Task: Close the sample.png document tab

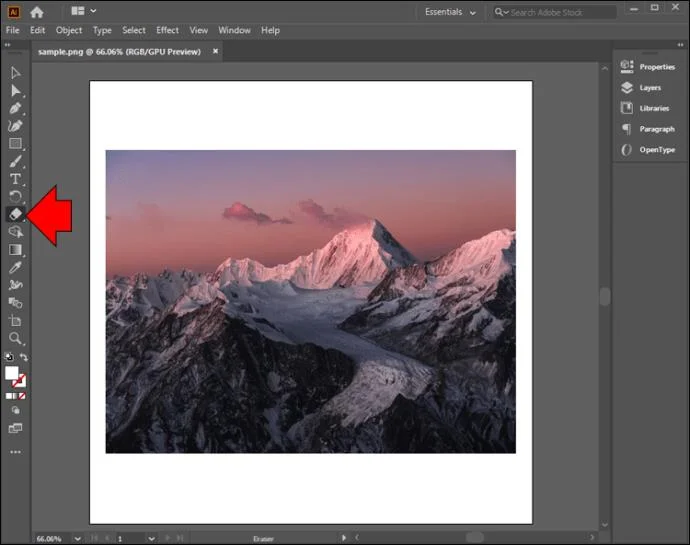Action: (216, 51)
